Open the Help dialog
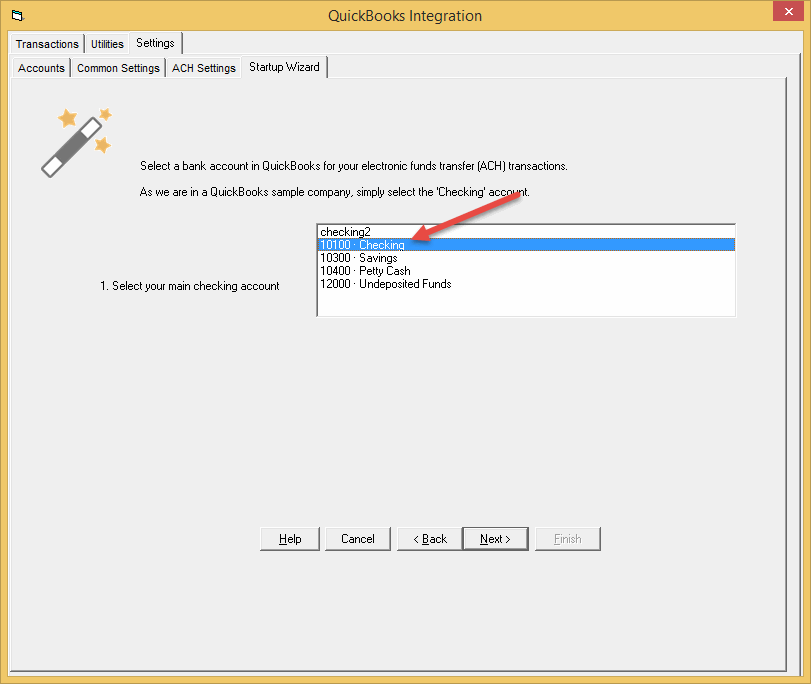Screen dimensions: 811x684 pyautogui.click(x=289, y=538)
